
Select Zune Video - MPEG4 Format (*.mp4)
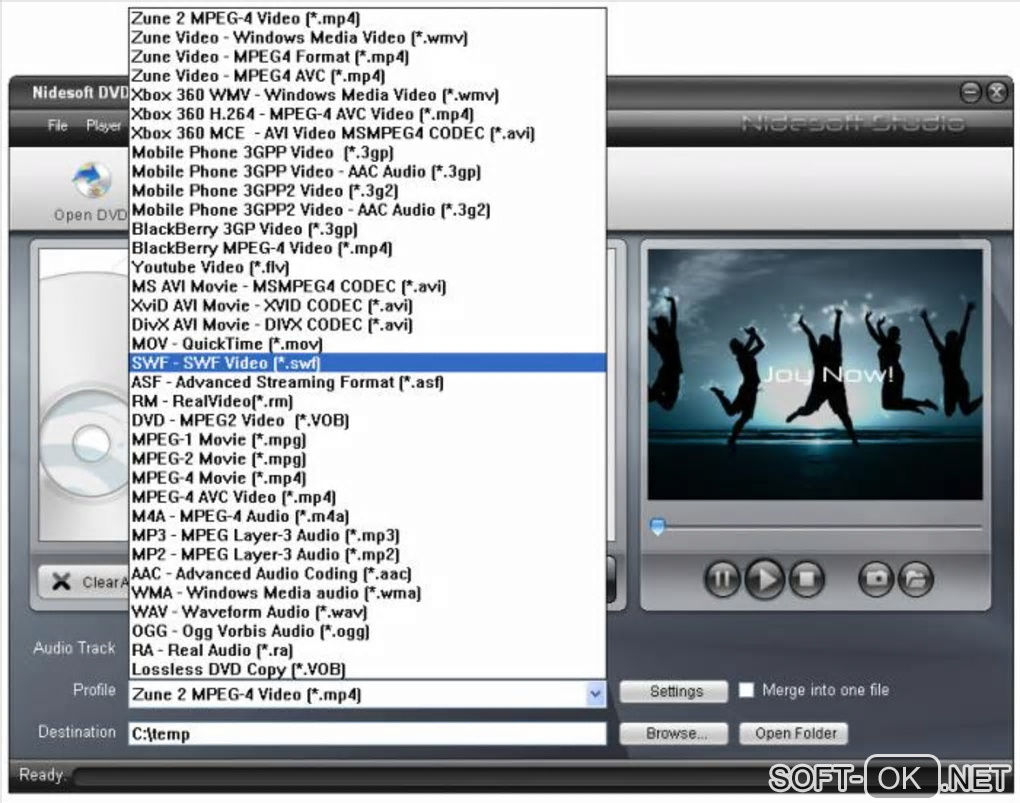(x=368, y=57)
